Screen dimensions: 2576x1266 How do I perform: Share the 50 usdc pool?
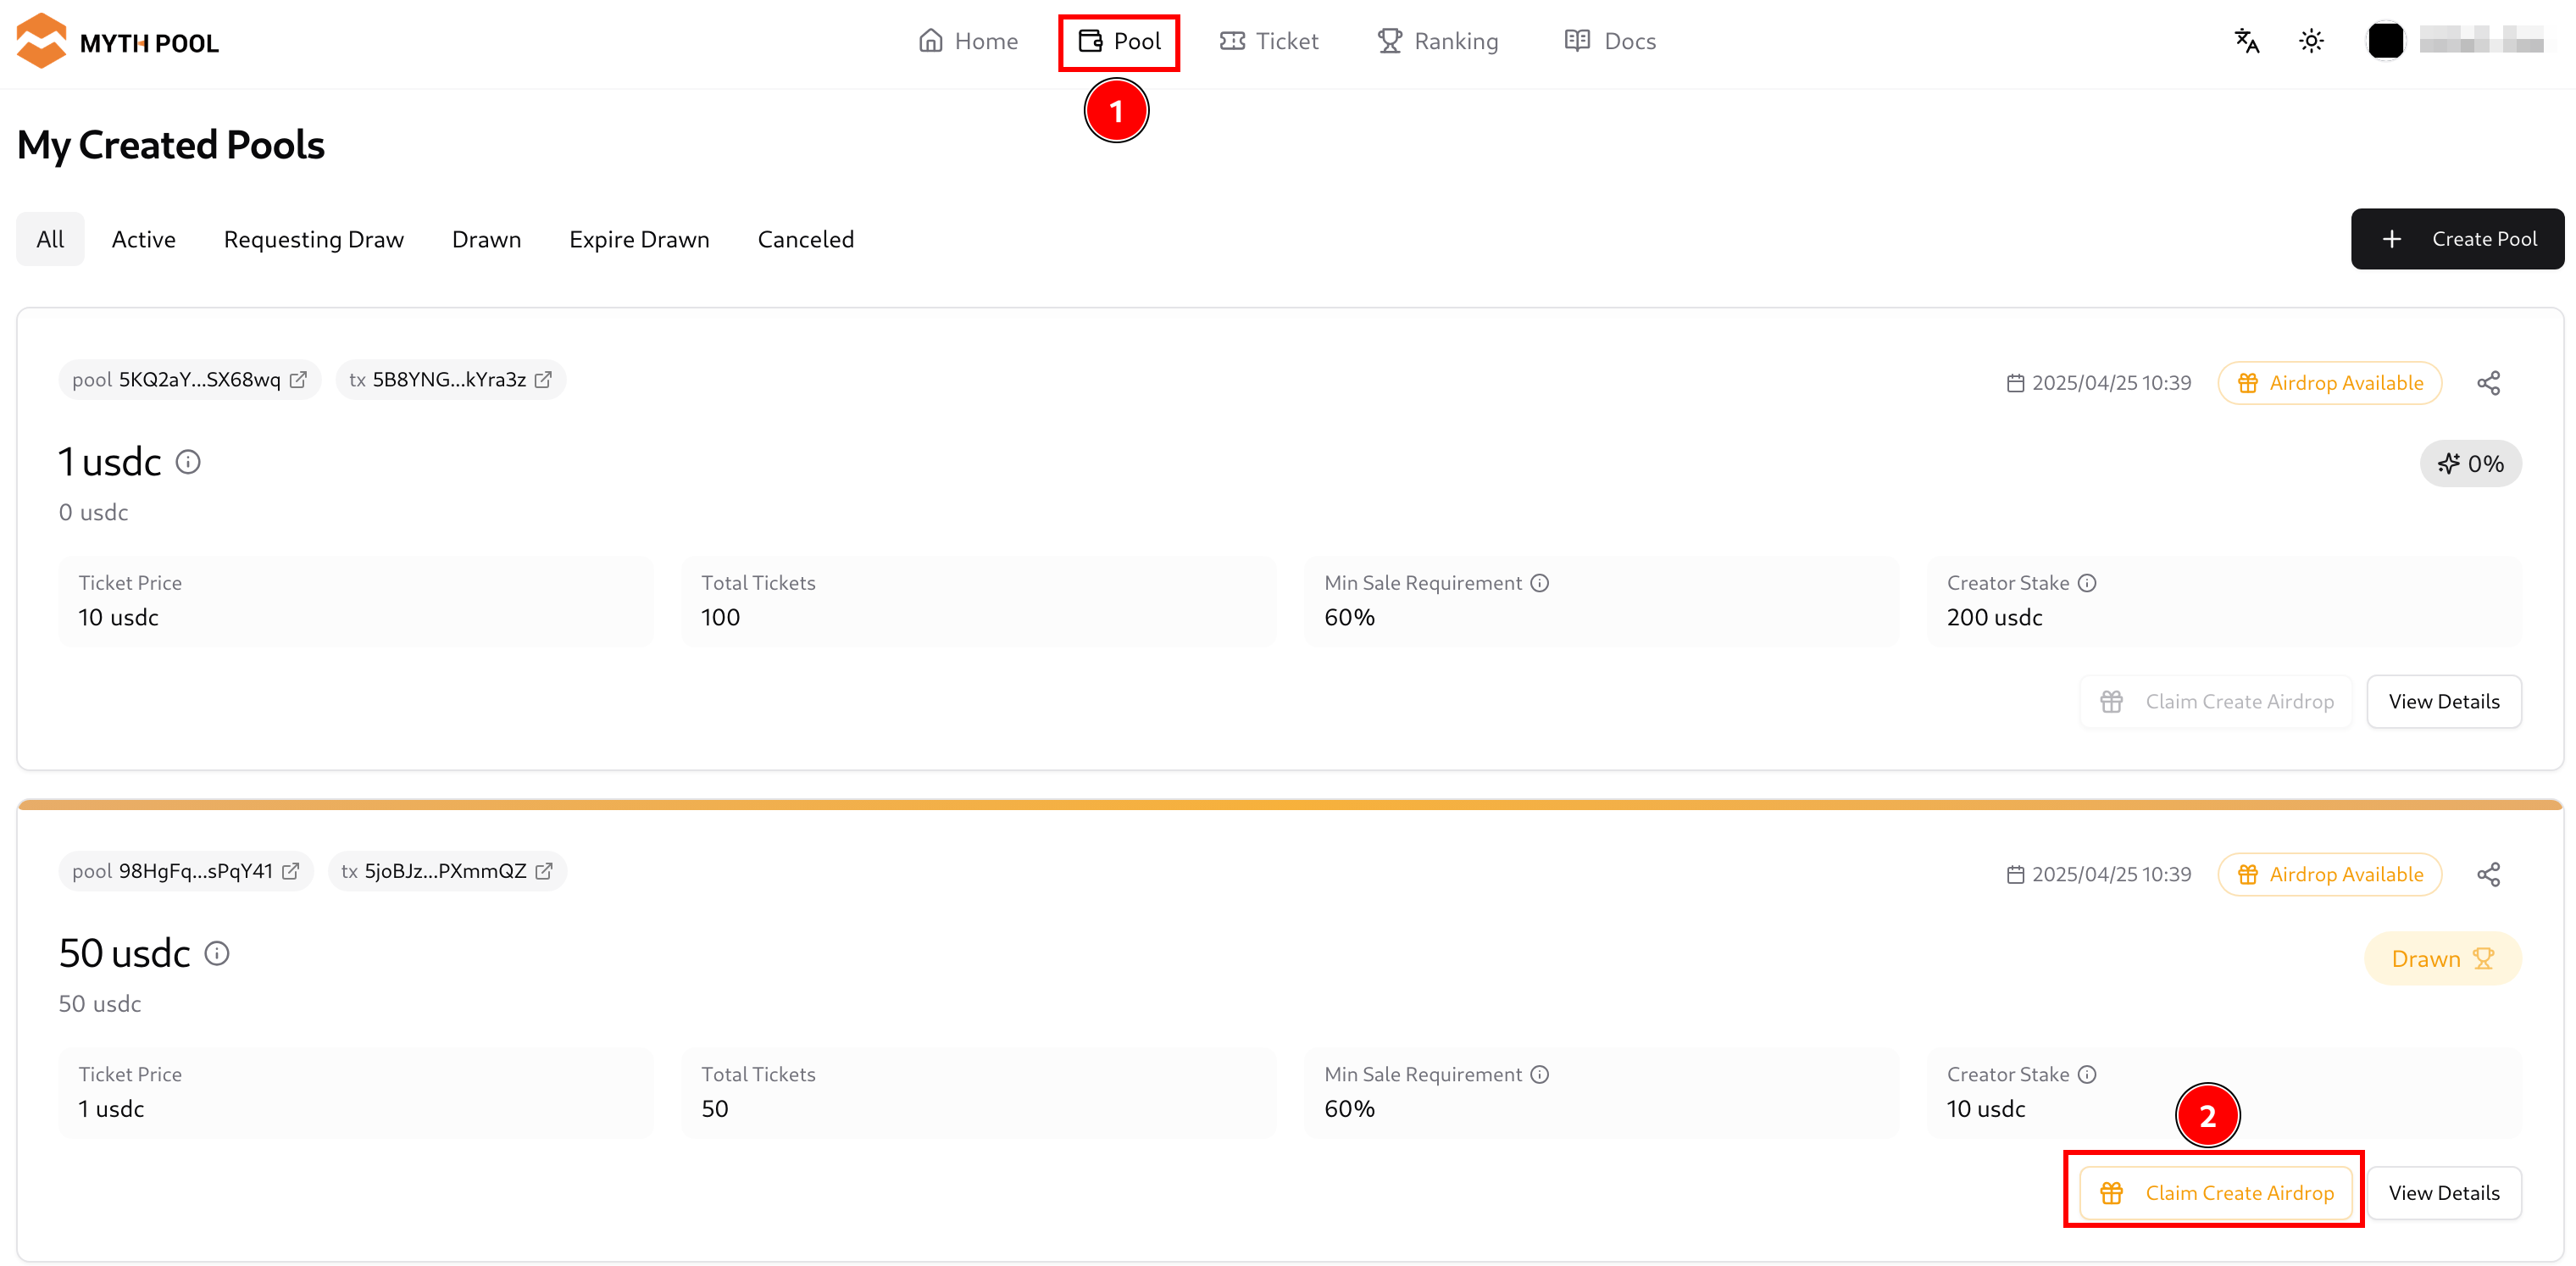click(2488, 875)
